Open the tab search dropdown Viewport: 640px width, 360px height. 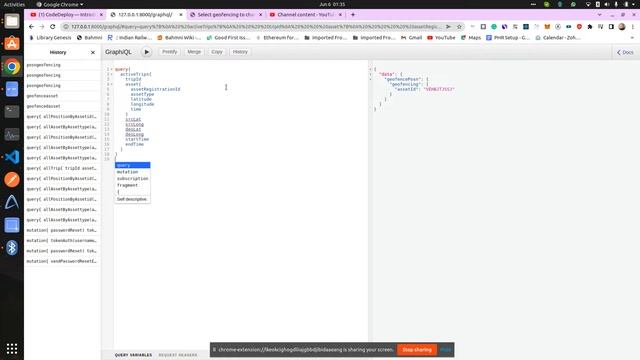pos(599,15)
